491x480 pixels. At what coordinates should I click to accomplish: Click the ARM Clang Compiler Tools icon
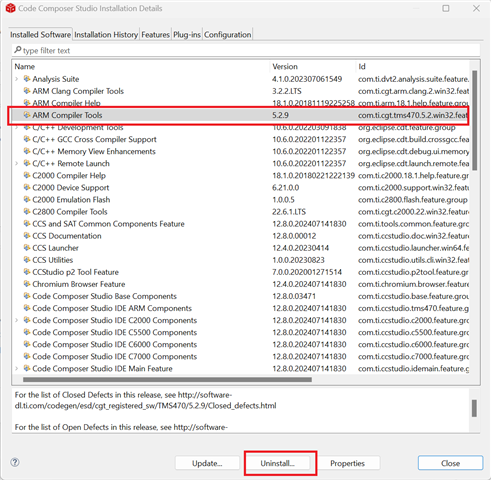coord(27,91)
